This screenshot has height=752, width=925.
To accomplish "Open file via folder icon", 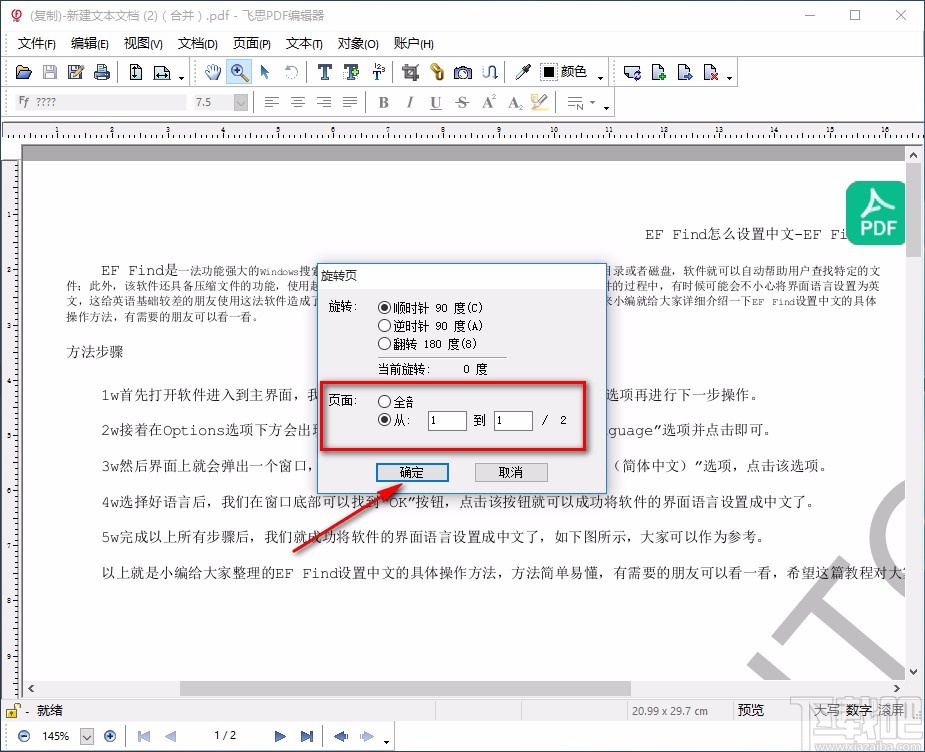I will pyautogui.click(x=24, y=73).
